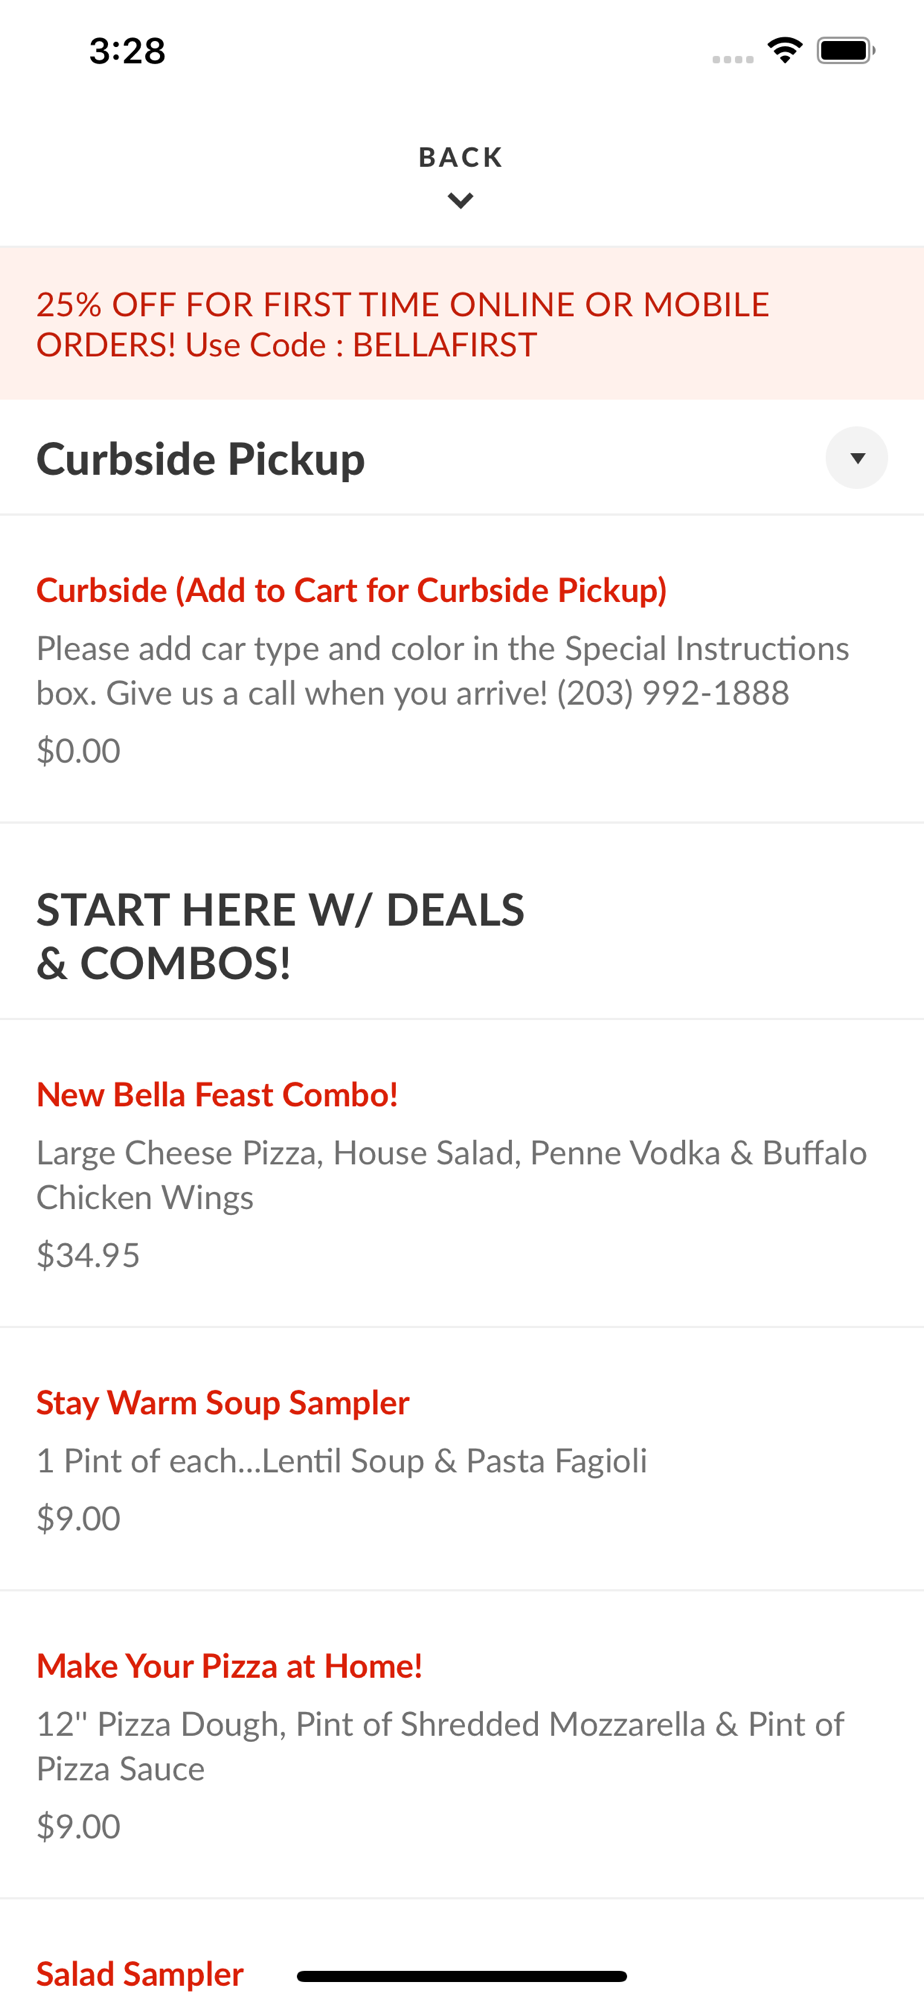Tap the Lentil Soup & Pasta Fagioli description
The height and width of the screenshot is (2000, 924).
pos(341,1461)
